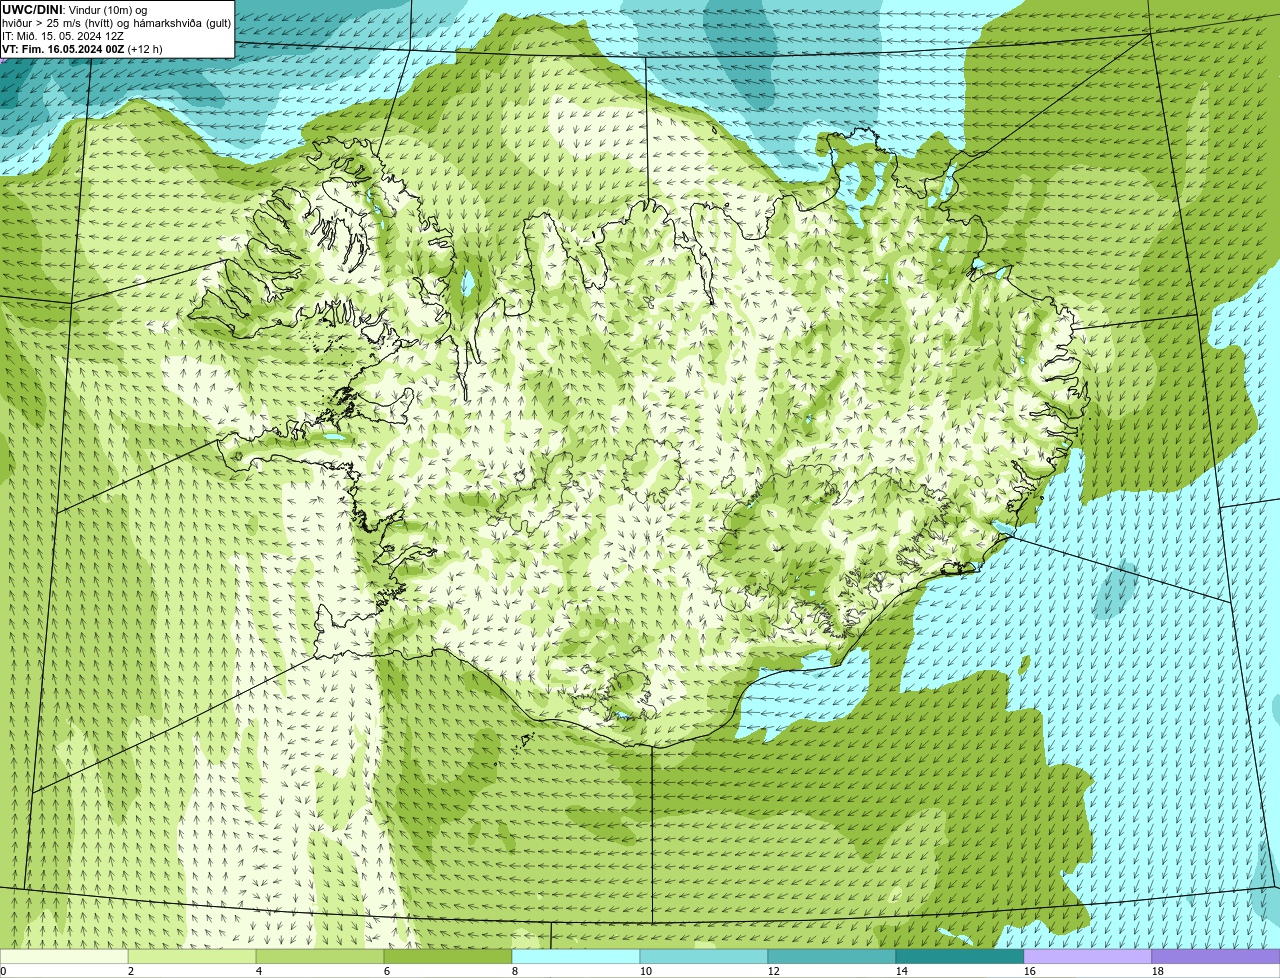
Task: Click the title text 'UWC/DINI: Vindur (10m) og'
Action: coord(74,9)
